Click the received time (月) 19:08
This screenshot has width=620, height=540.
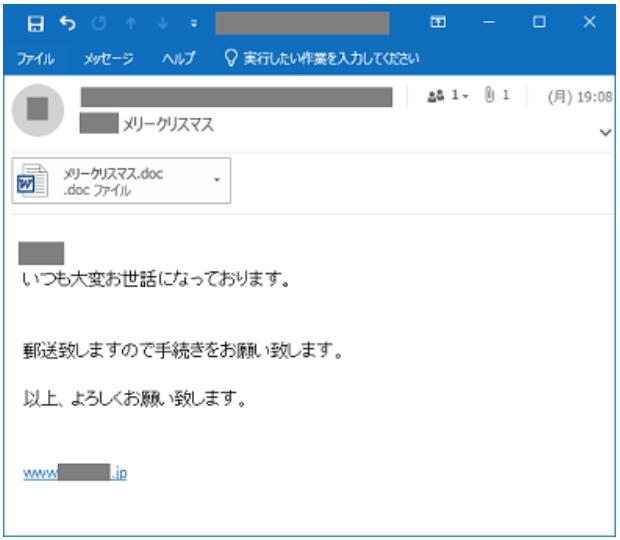[580, 96]
